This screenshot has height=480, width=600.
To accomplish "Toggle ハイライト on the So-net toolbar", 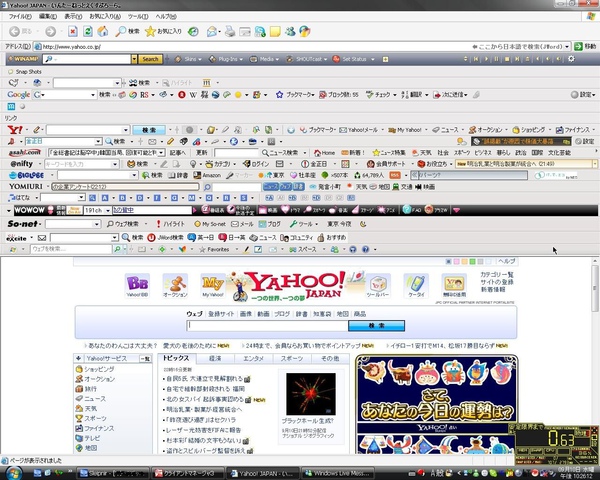I will point(170,224).
